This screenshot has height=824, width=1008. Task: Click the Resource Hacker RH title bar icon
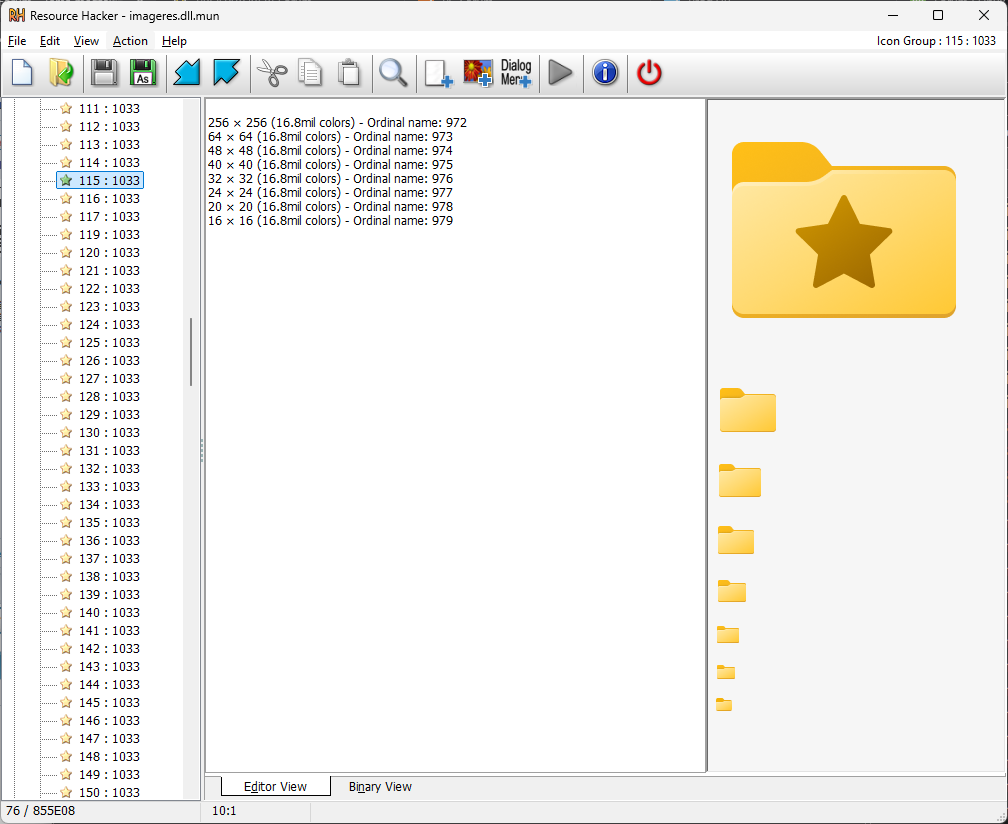tap(17, 15)
